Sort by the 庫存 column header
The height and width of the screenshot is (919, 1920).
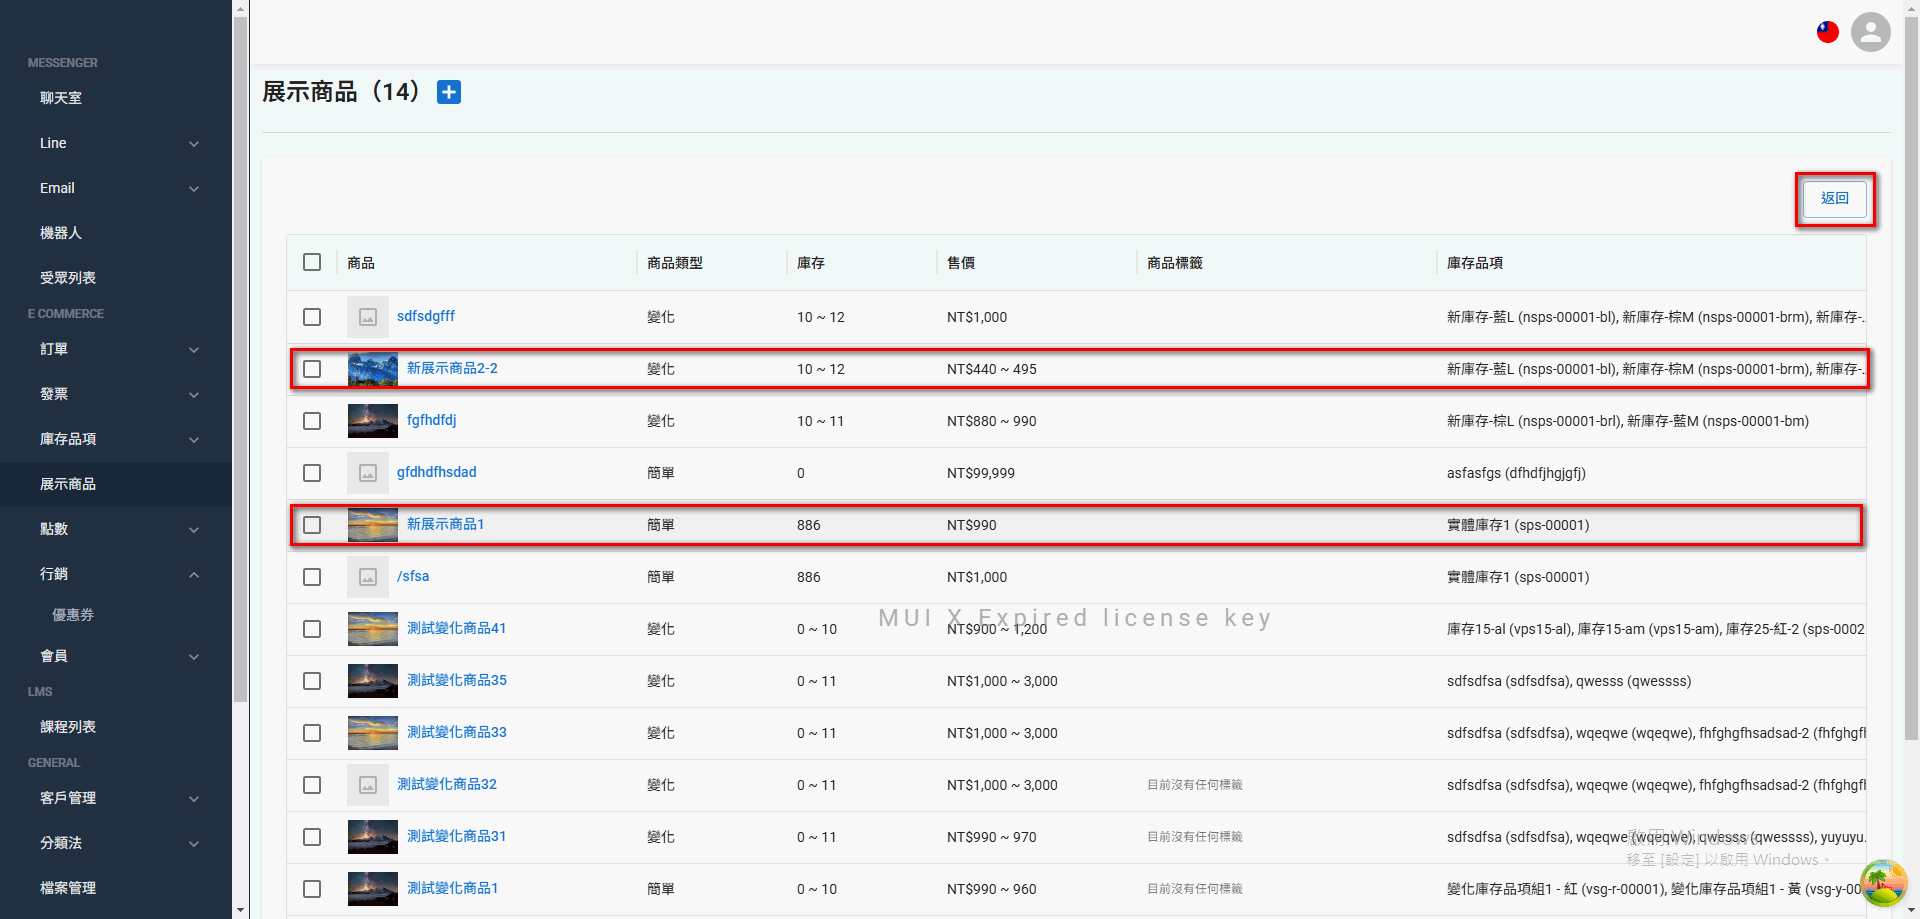pos(811,263)
